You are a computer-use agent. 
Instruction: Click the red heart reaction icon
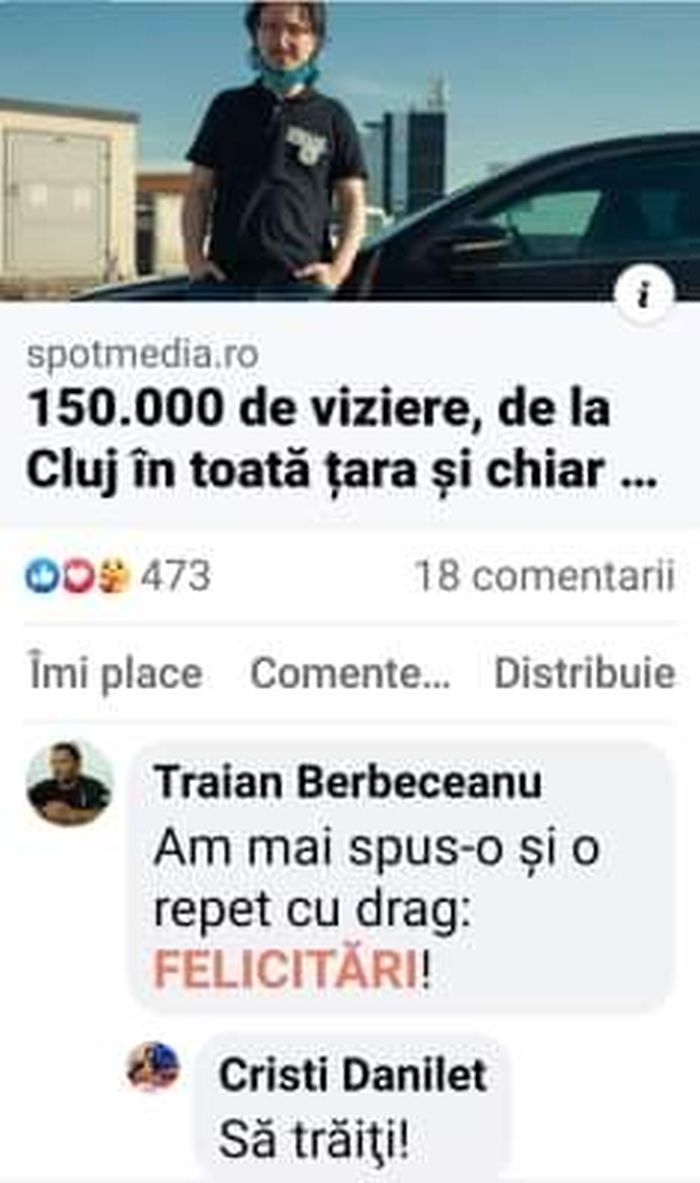[77, 576]
